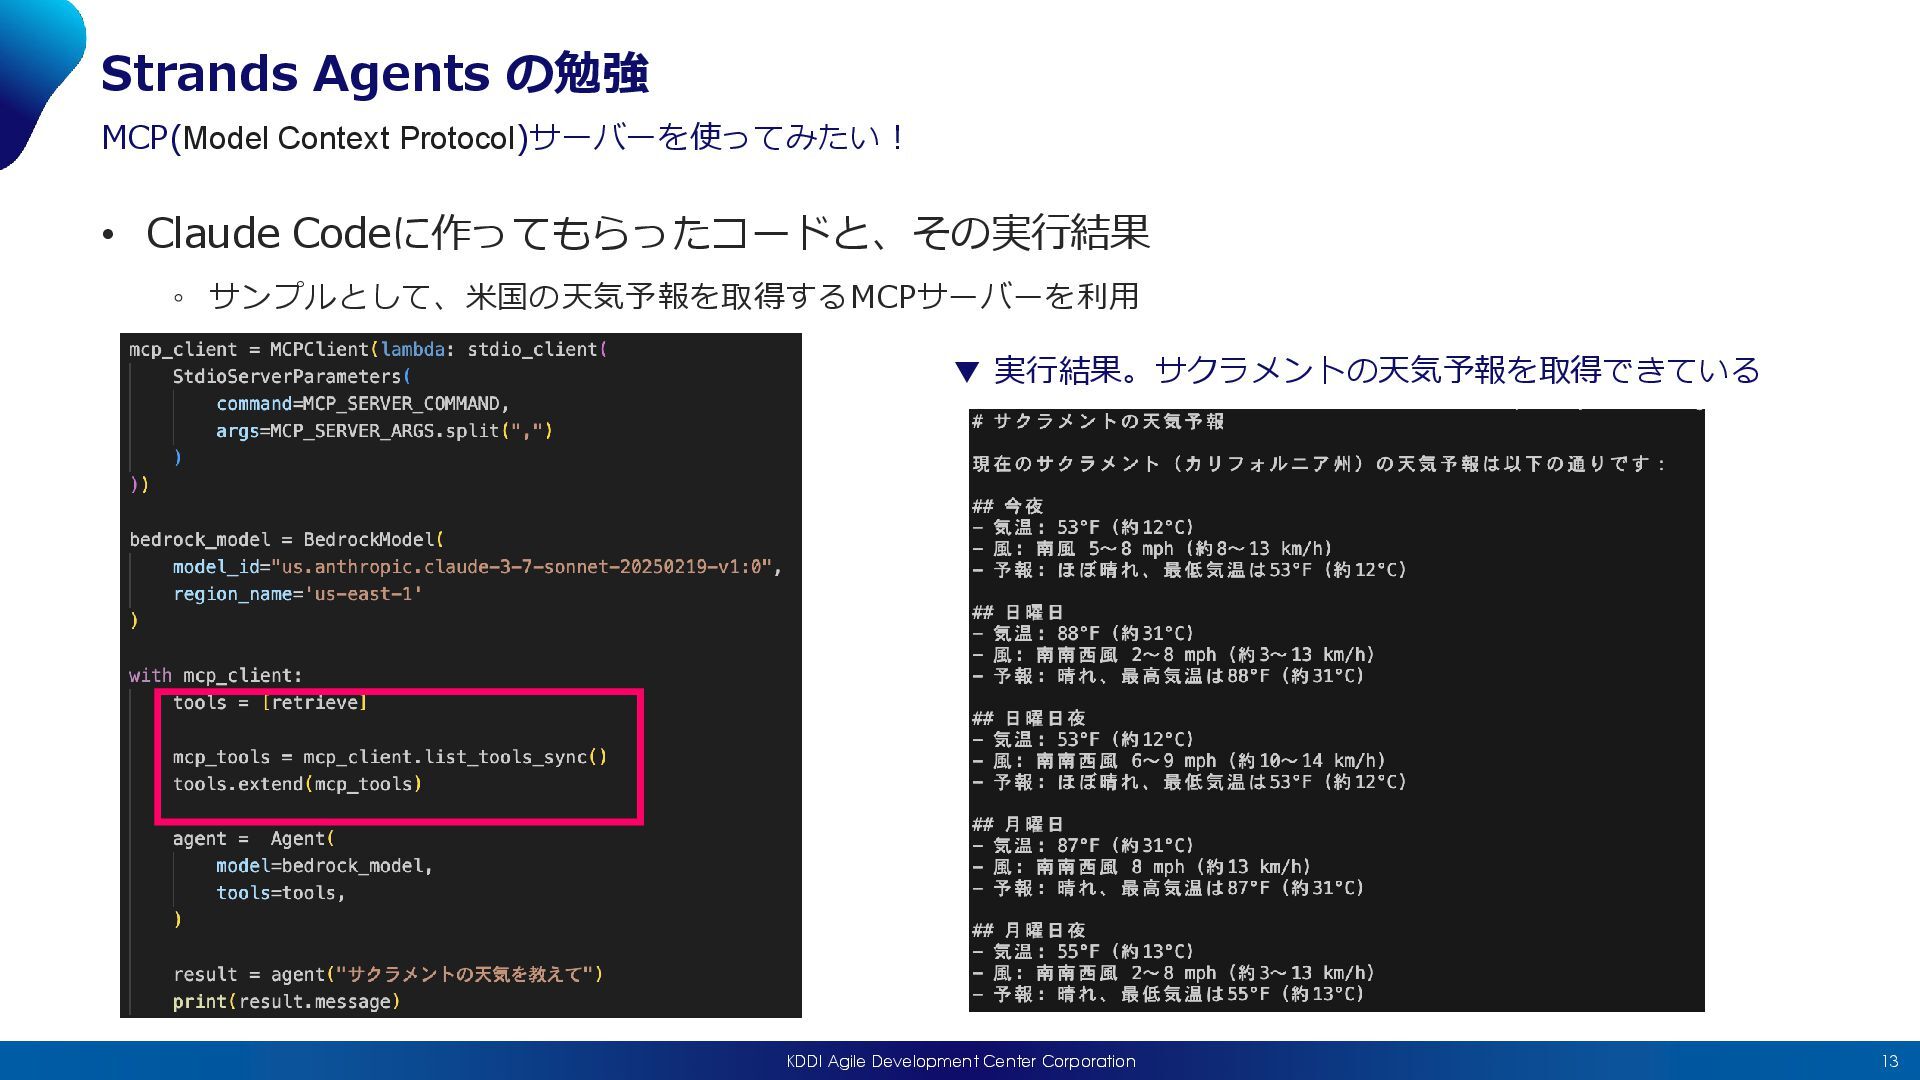Click the 'mcp_tools = mcp_client.list_tools_sync()' line
Screen dimensions: 1920x1080
pyautogui.click(x=390, y=757)
